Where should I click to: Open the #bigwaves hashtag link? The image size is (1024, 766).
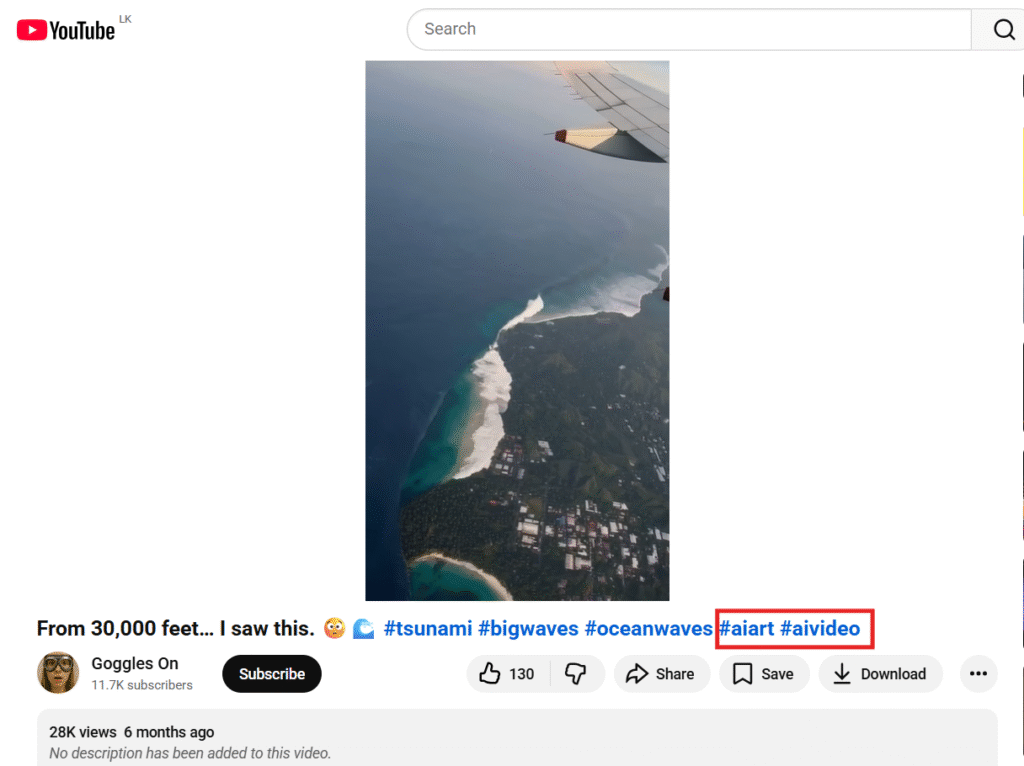pyautogui.click(x=528, y=629)
